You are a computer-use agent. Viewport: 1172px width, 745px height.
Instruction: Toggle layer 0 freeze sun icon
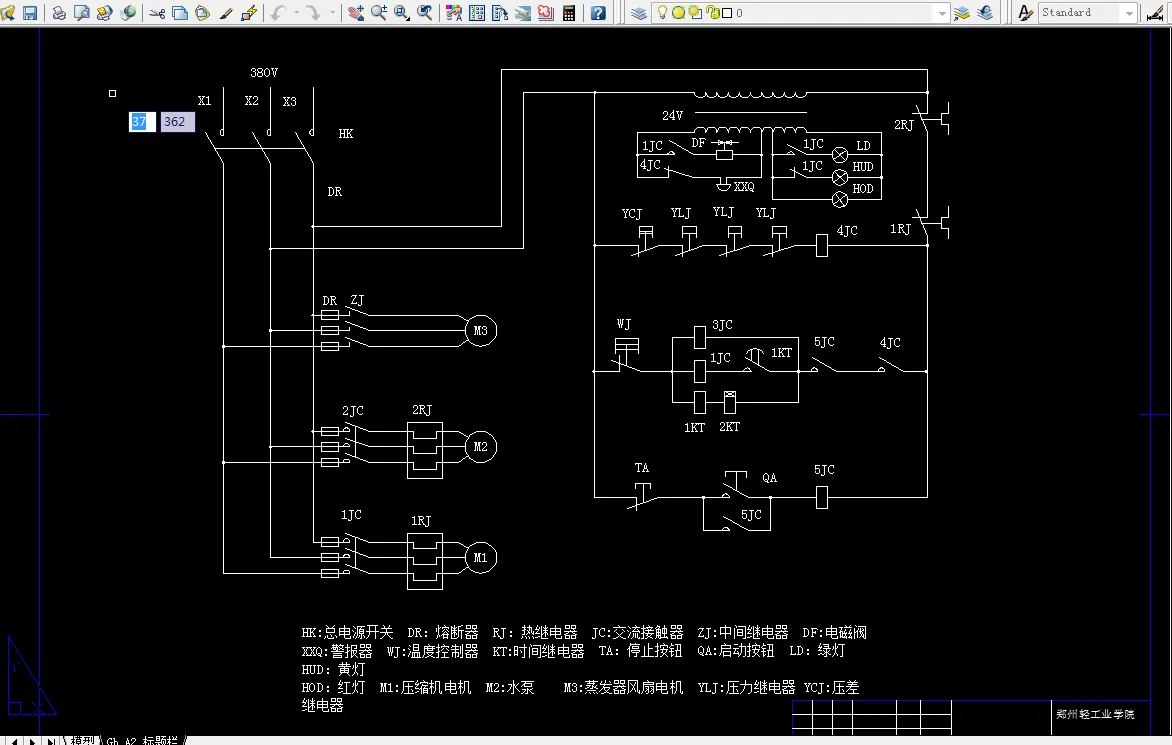678,12
